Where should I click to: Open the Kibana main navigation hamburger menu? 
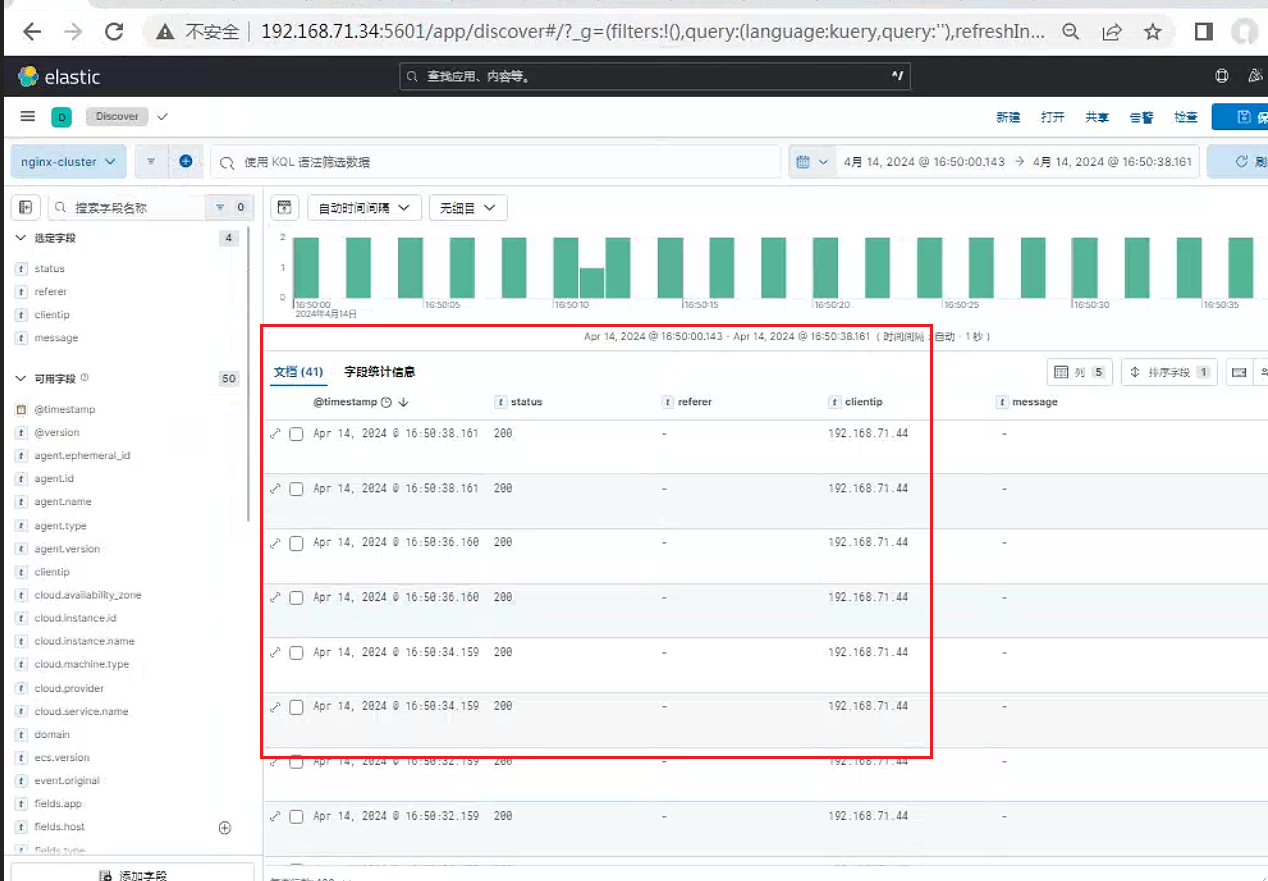[27, 117]
